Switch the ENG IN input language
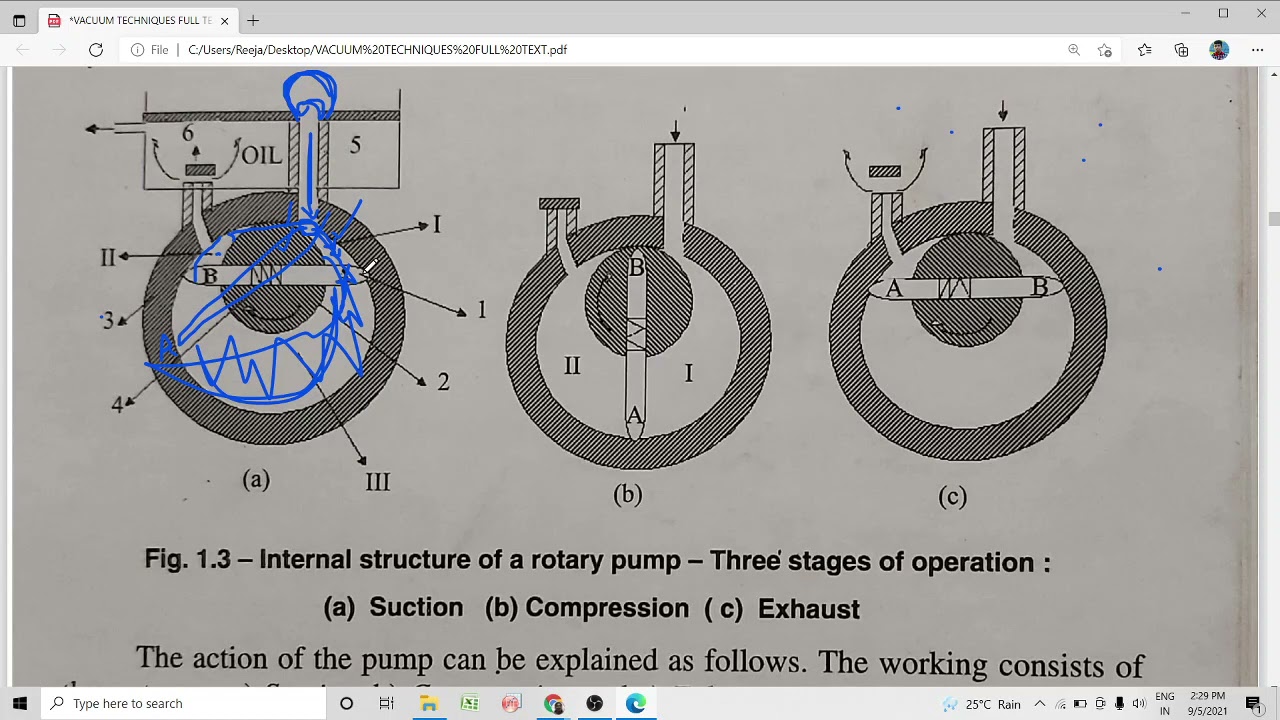Screen dimensions: 1280x720 (1165, 704)
